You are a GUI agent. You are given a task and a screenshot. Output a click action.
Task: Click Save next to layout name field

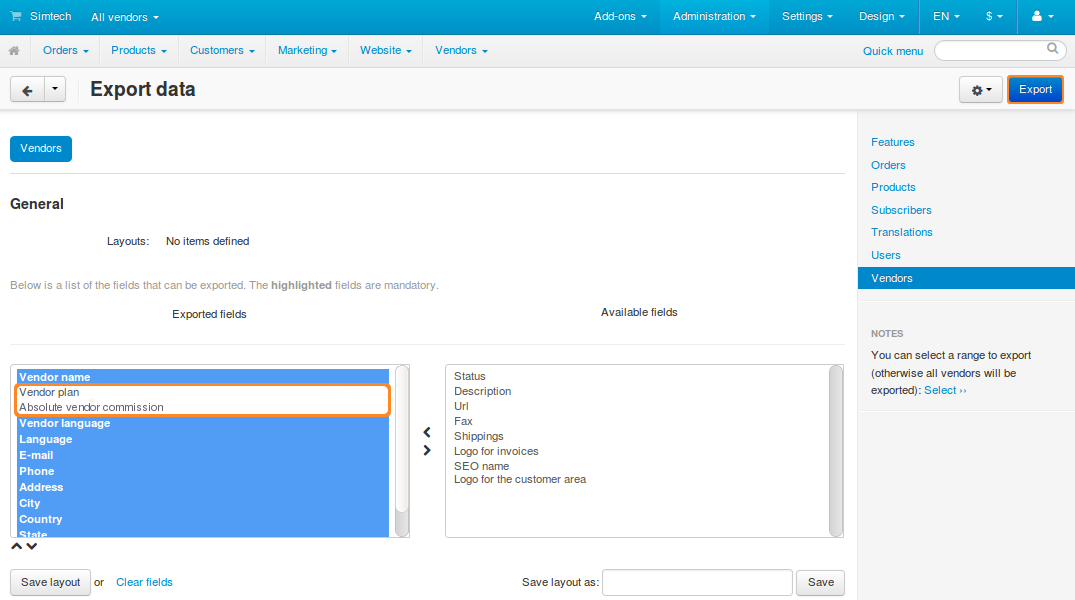pyautogui.click(x=821, y=582)
